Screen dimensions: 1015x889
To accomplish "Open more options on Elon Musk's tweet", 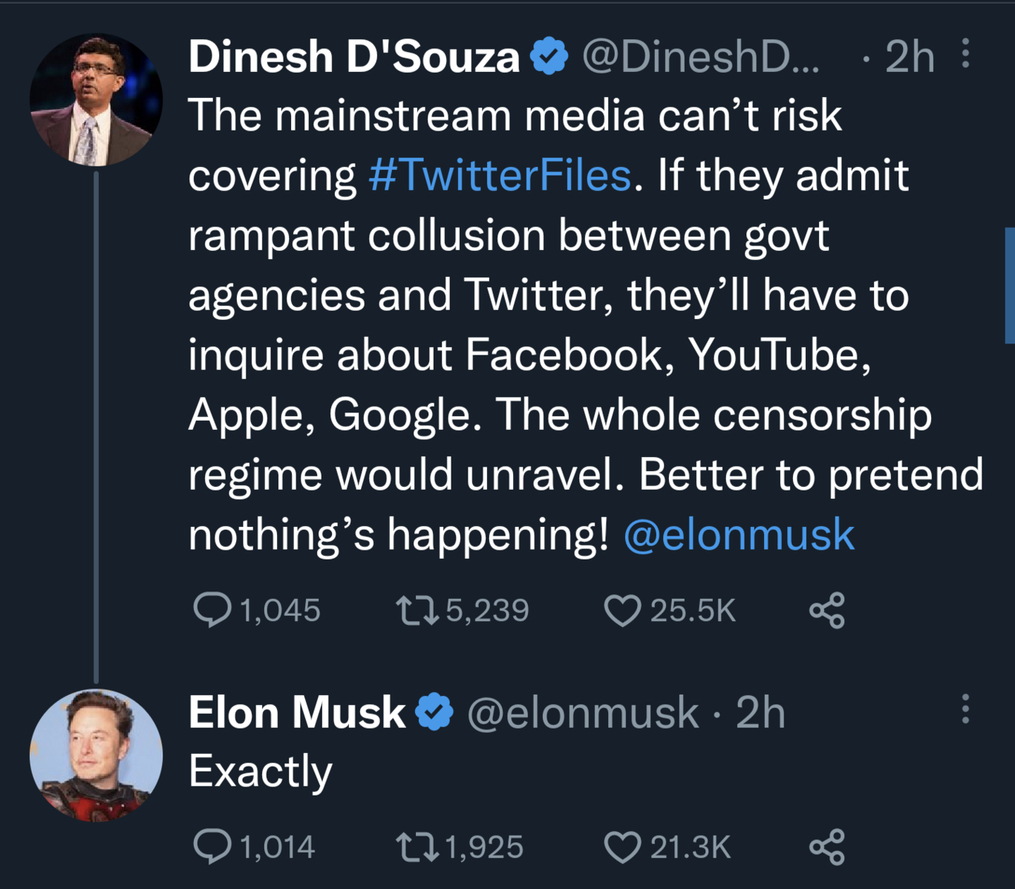I will (966, 711).
